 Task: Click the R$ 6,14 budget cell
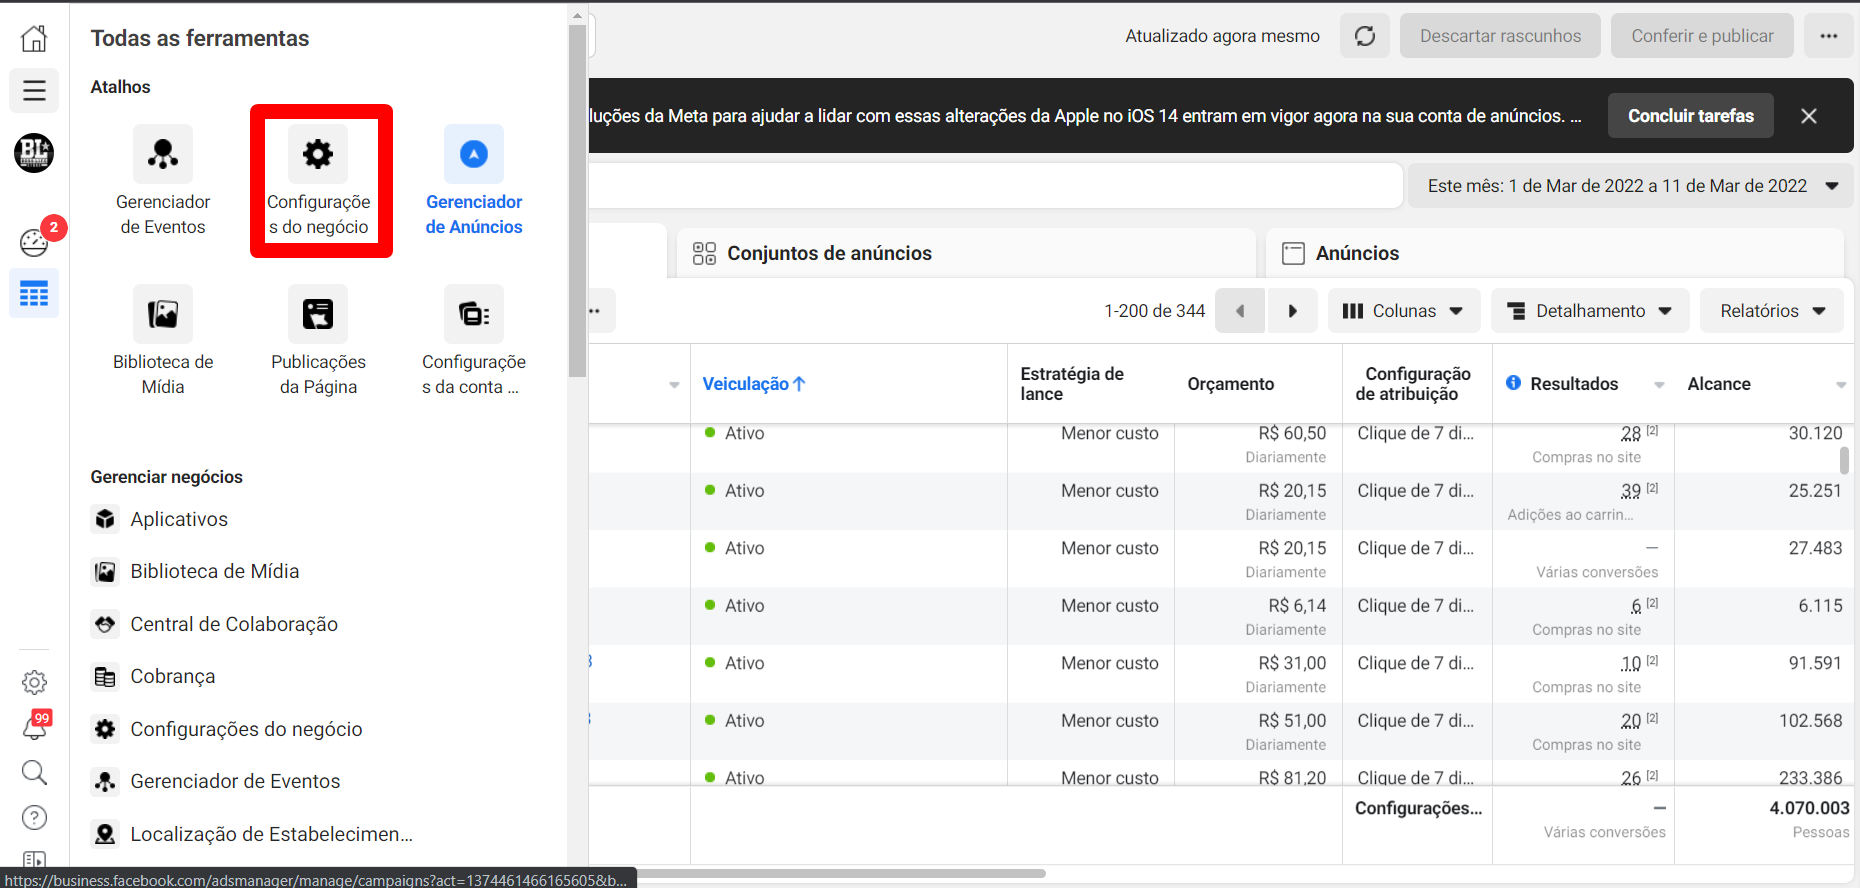[x=1297, y=606]
